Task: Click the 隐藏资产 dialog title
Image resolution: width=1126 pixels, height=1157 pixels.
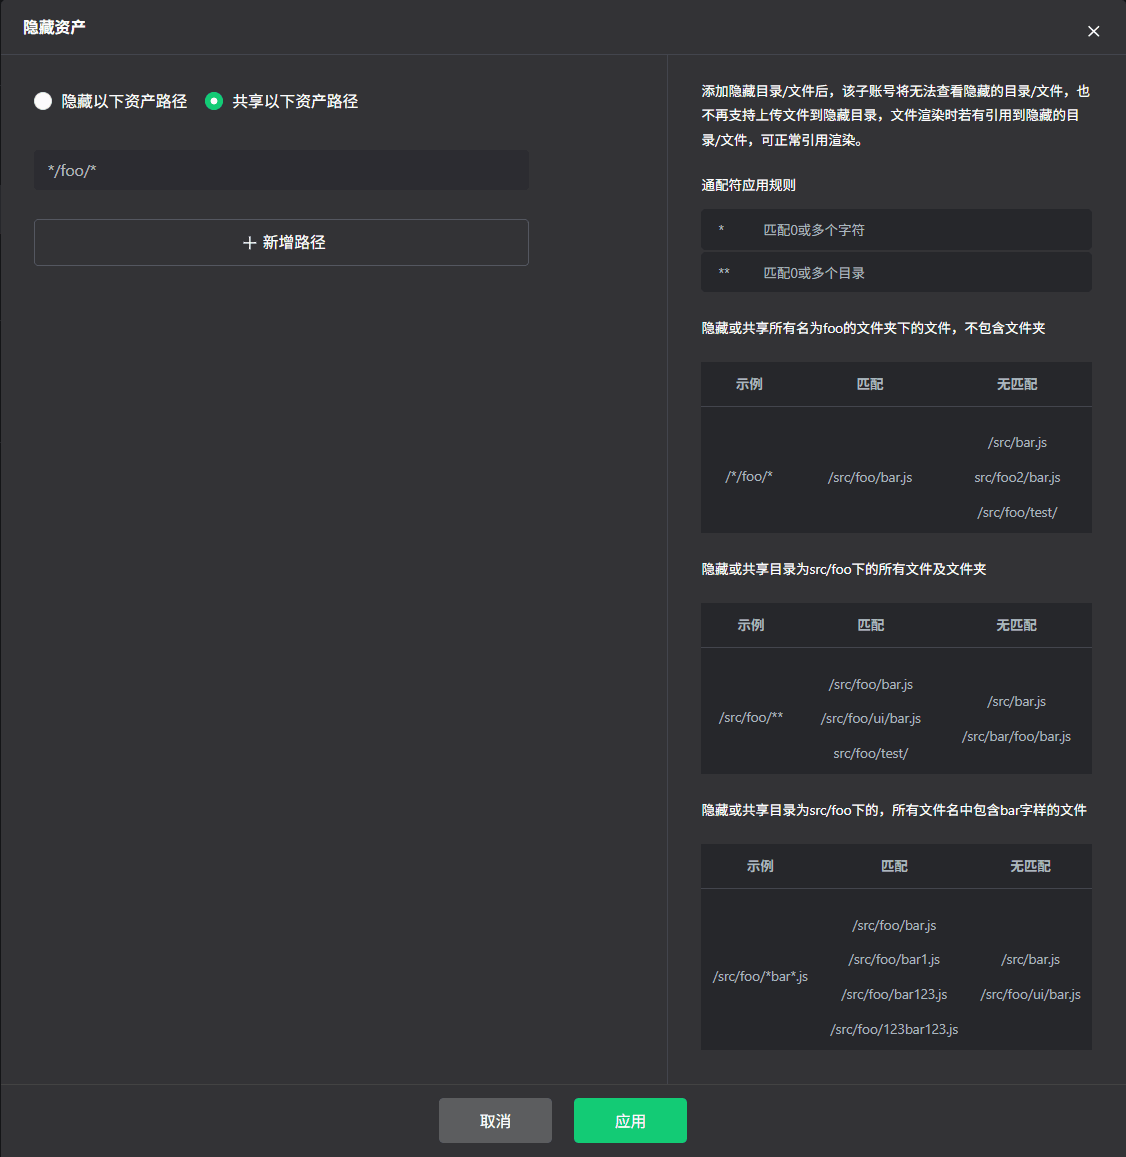Action: [55, 27]
